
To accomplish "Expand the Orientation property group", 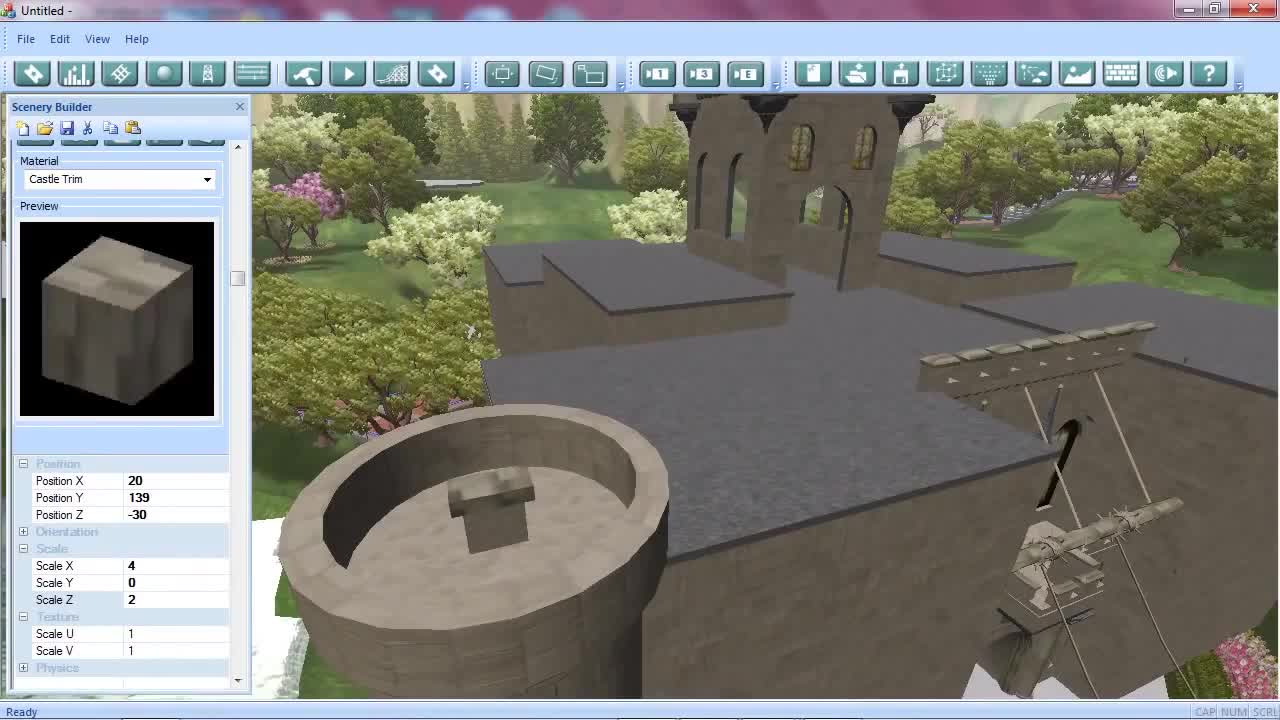I will 23,532.
